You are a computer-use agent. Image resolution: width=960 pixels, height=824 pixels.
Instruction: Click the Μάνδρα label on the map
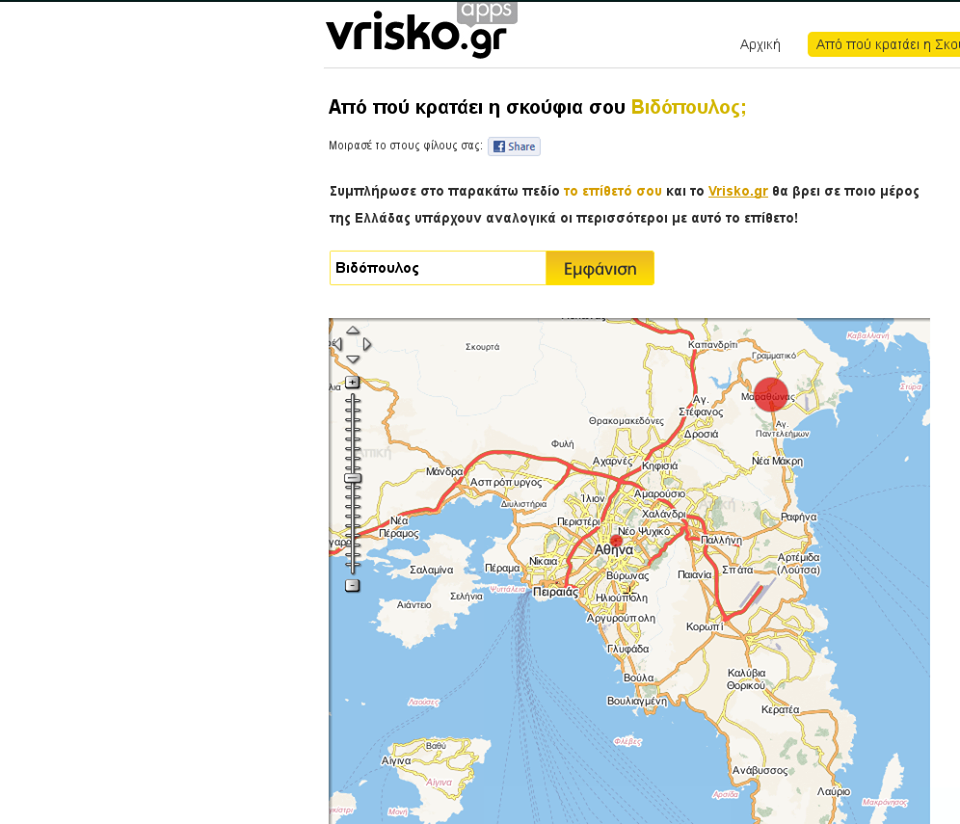click(444, 471)
